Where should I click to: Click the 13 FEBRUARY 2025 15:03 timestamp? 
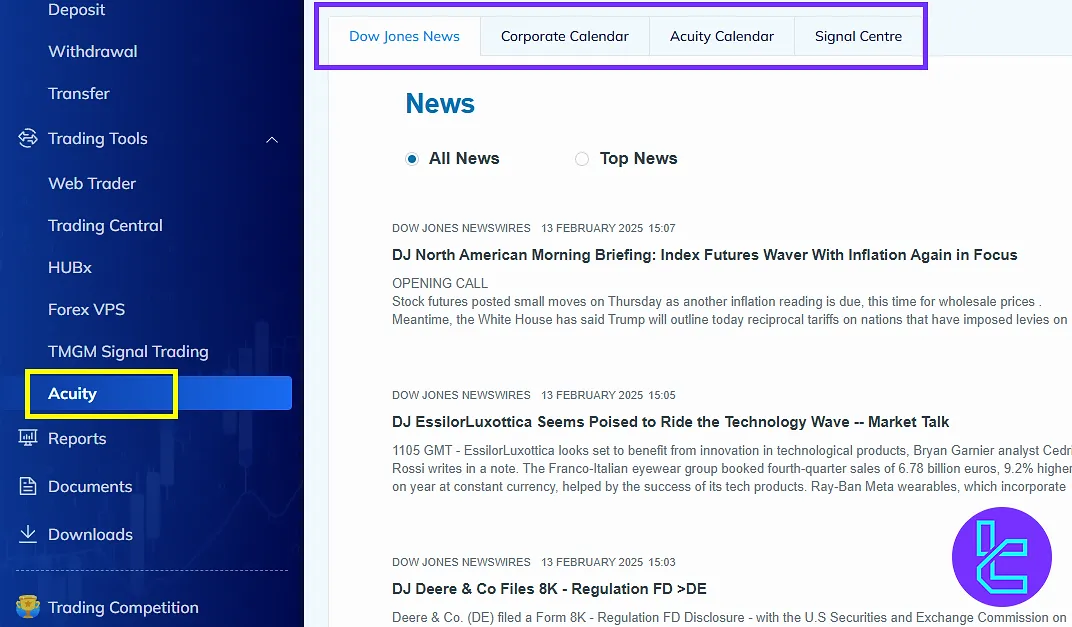click(x=608, y=562)
